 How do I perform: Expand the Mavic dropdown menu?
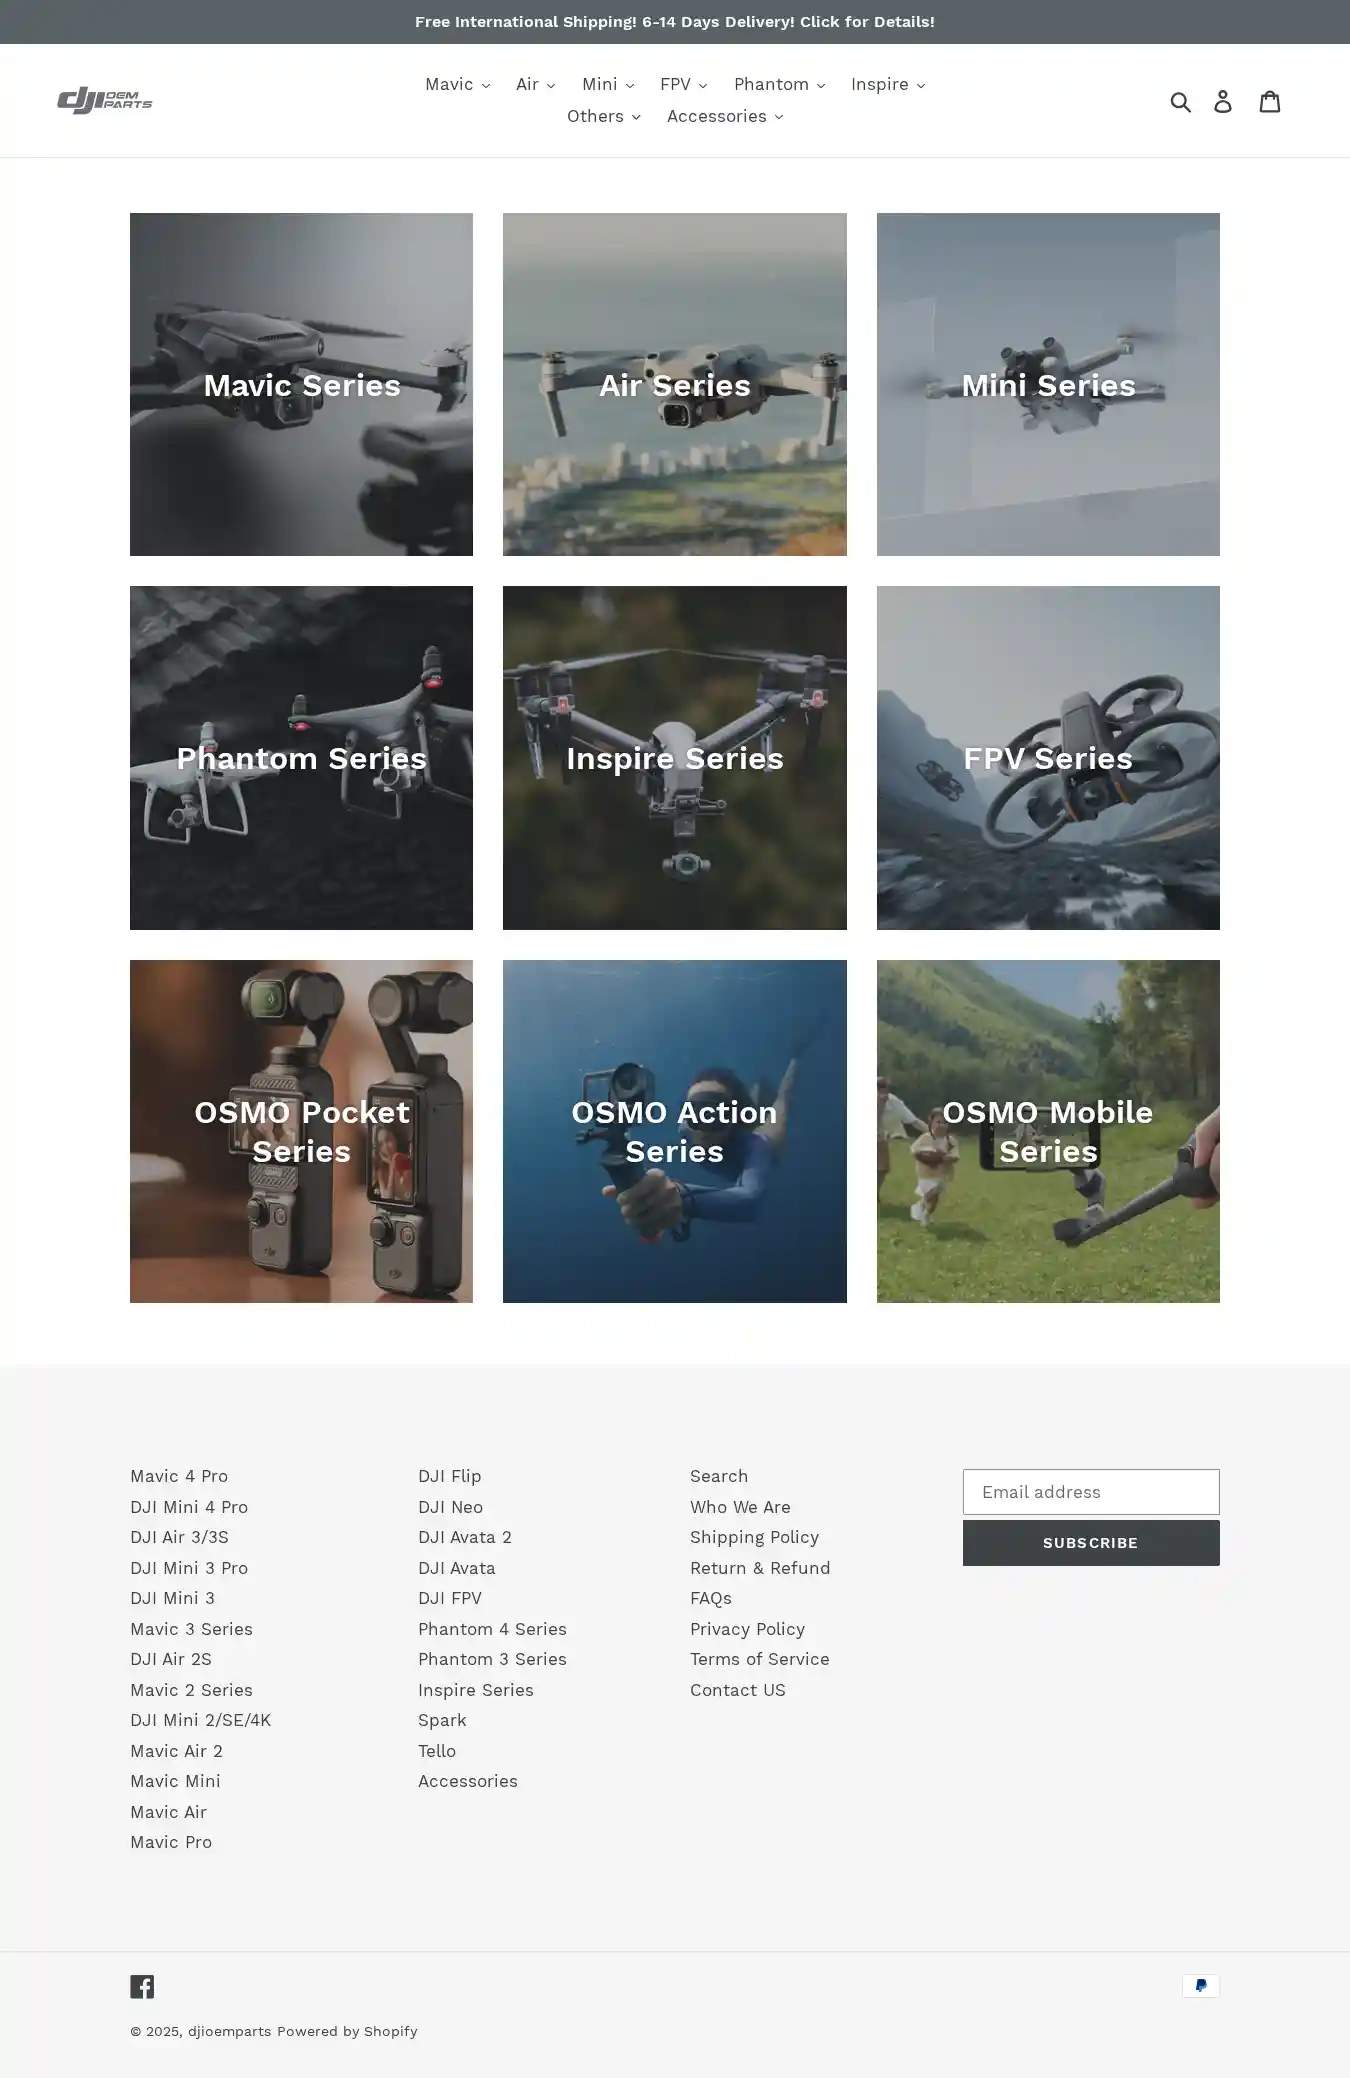point(458,85)
